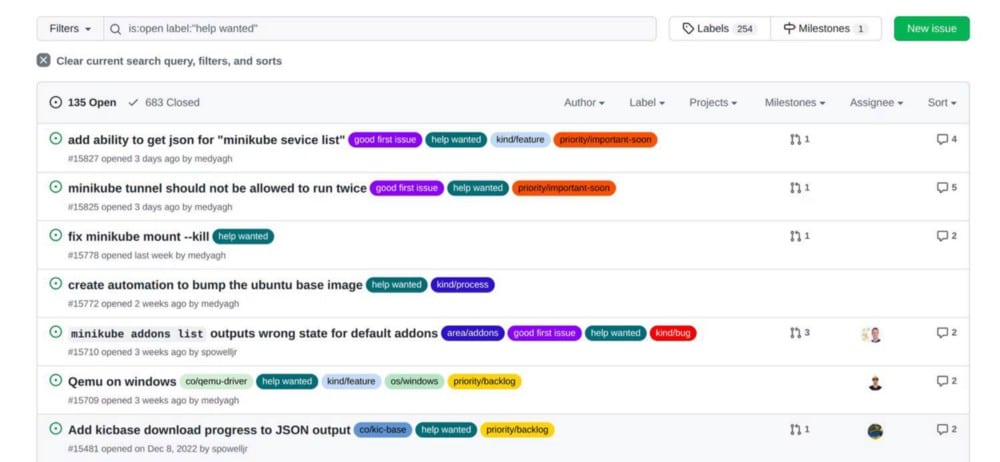Screen dimensions: 1000x462
Task: Open 3 linked pull requests for addons list issue
Action: point(800,332)
